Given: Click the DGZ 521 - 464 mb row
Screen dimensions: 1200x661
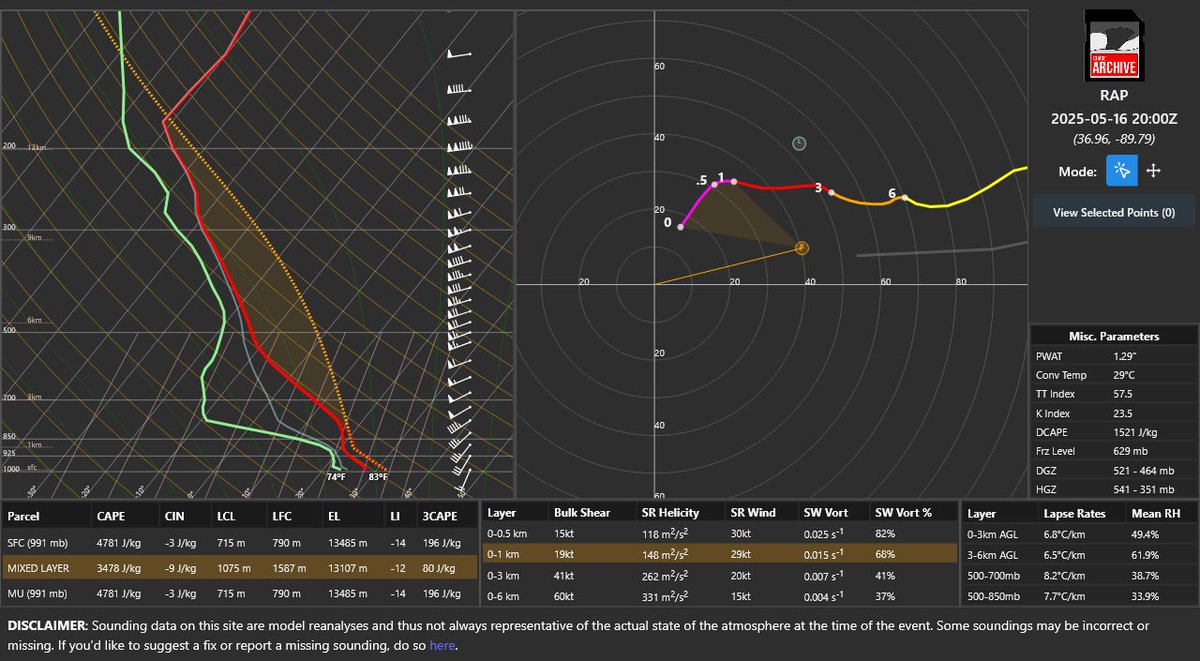Looking at the screenshot, I should pos(1113,472).
